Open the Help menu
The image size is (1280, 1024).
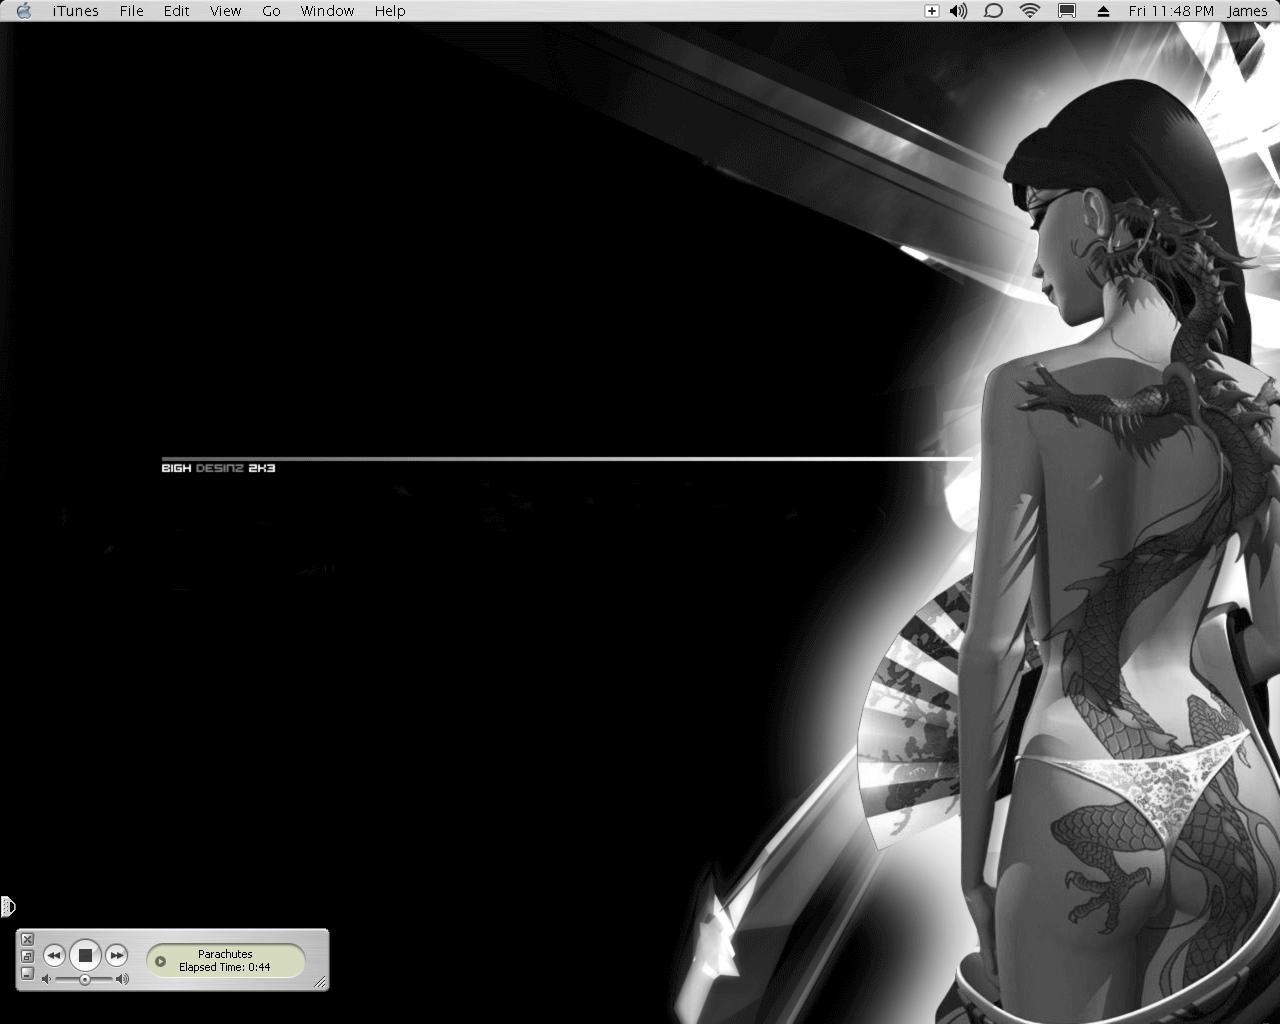click(390, 11)
